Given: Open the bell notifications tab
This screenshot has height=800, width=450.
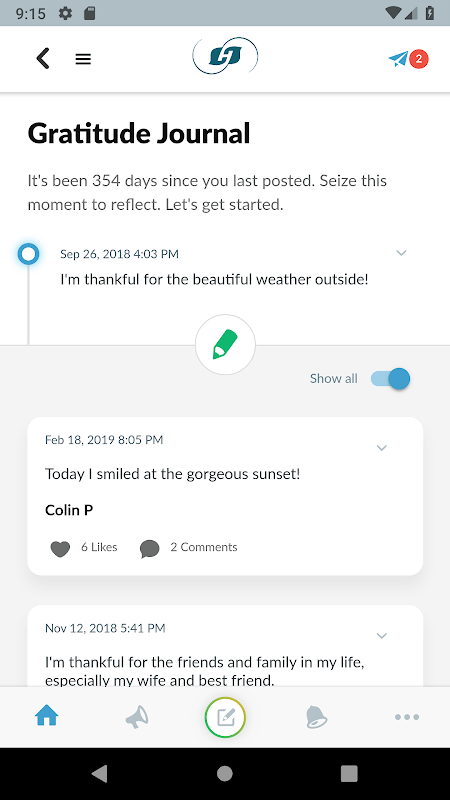Looking at the screenshot, I should pyautogui.click(x=316, y=717).
